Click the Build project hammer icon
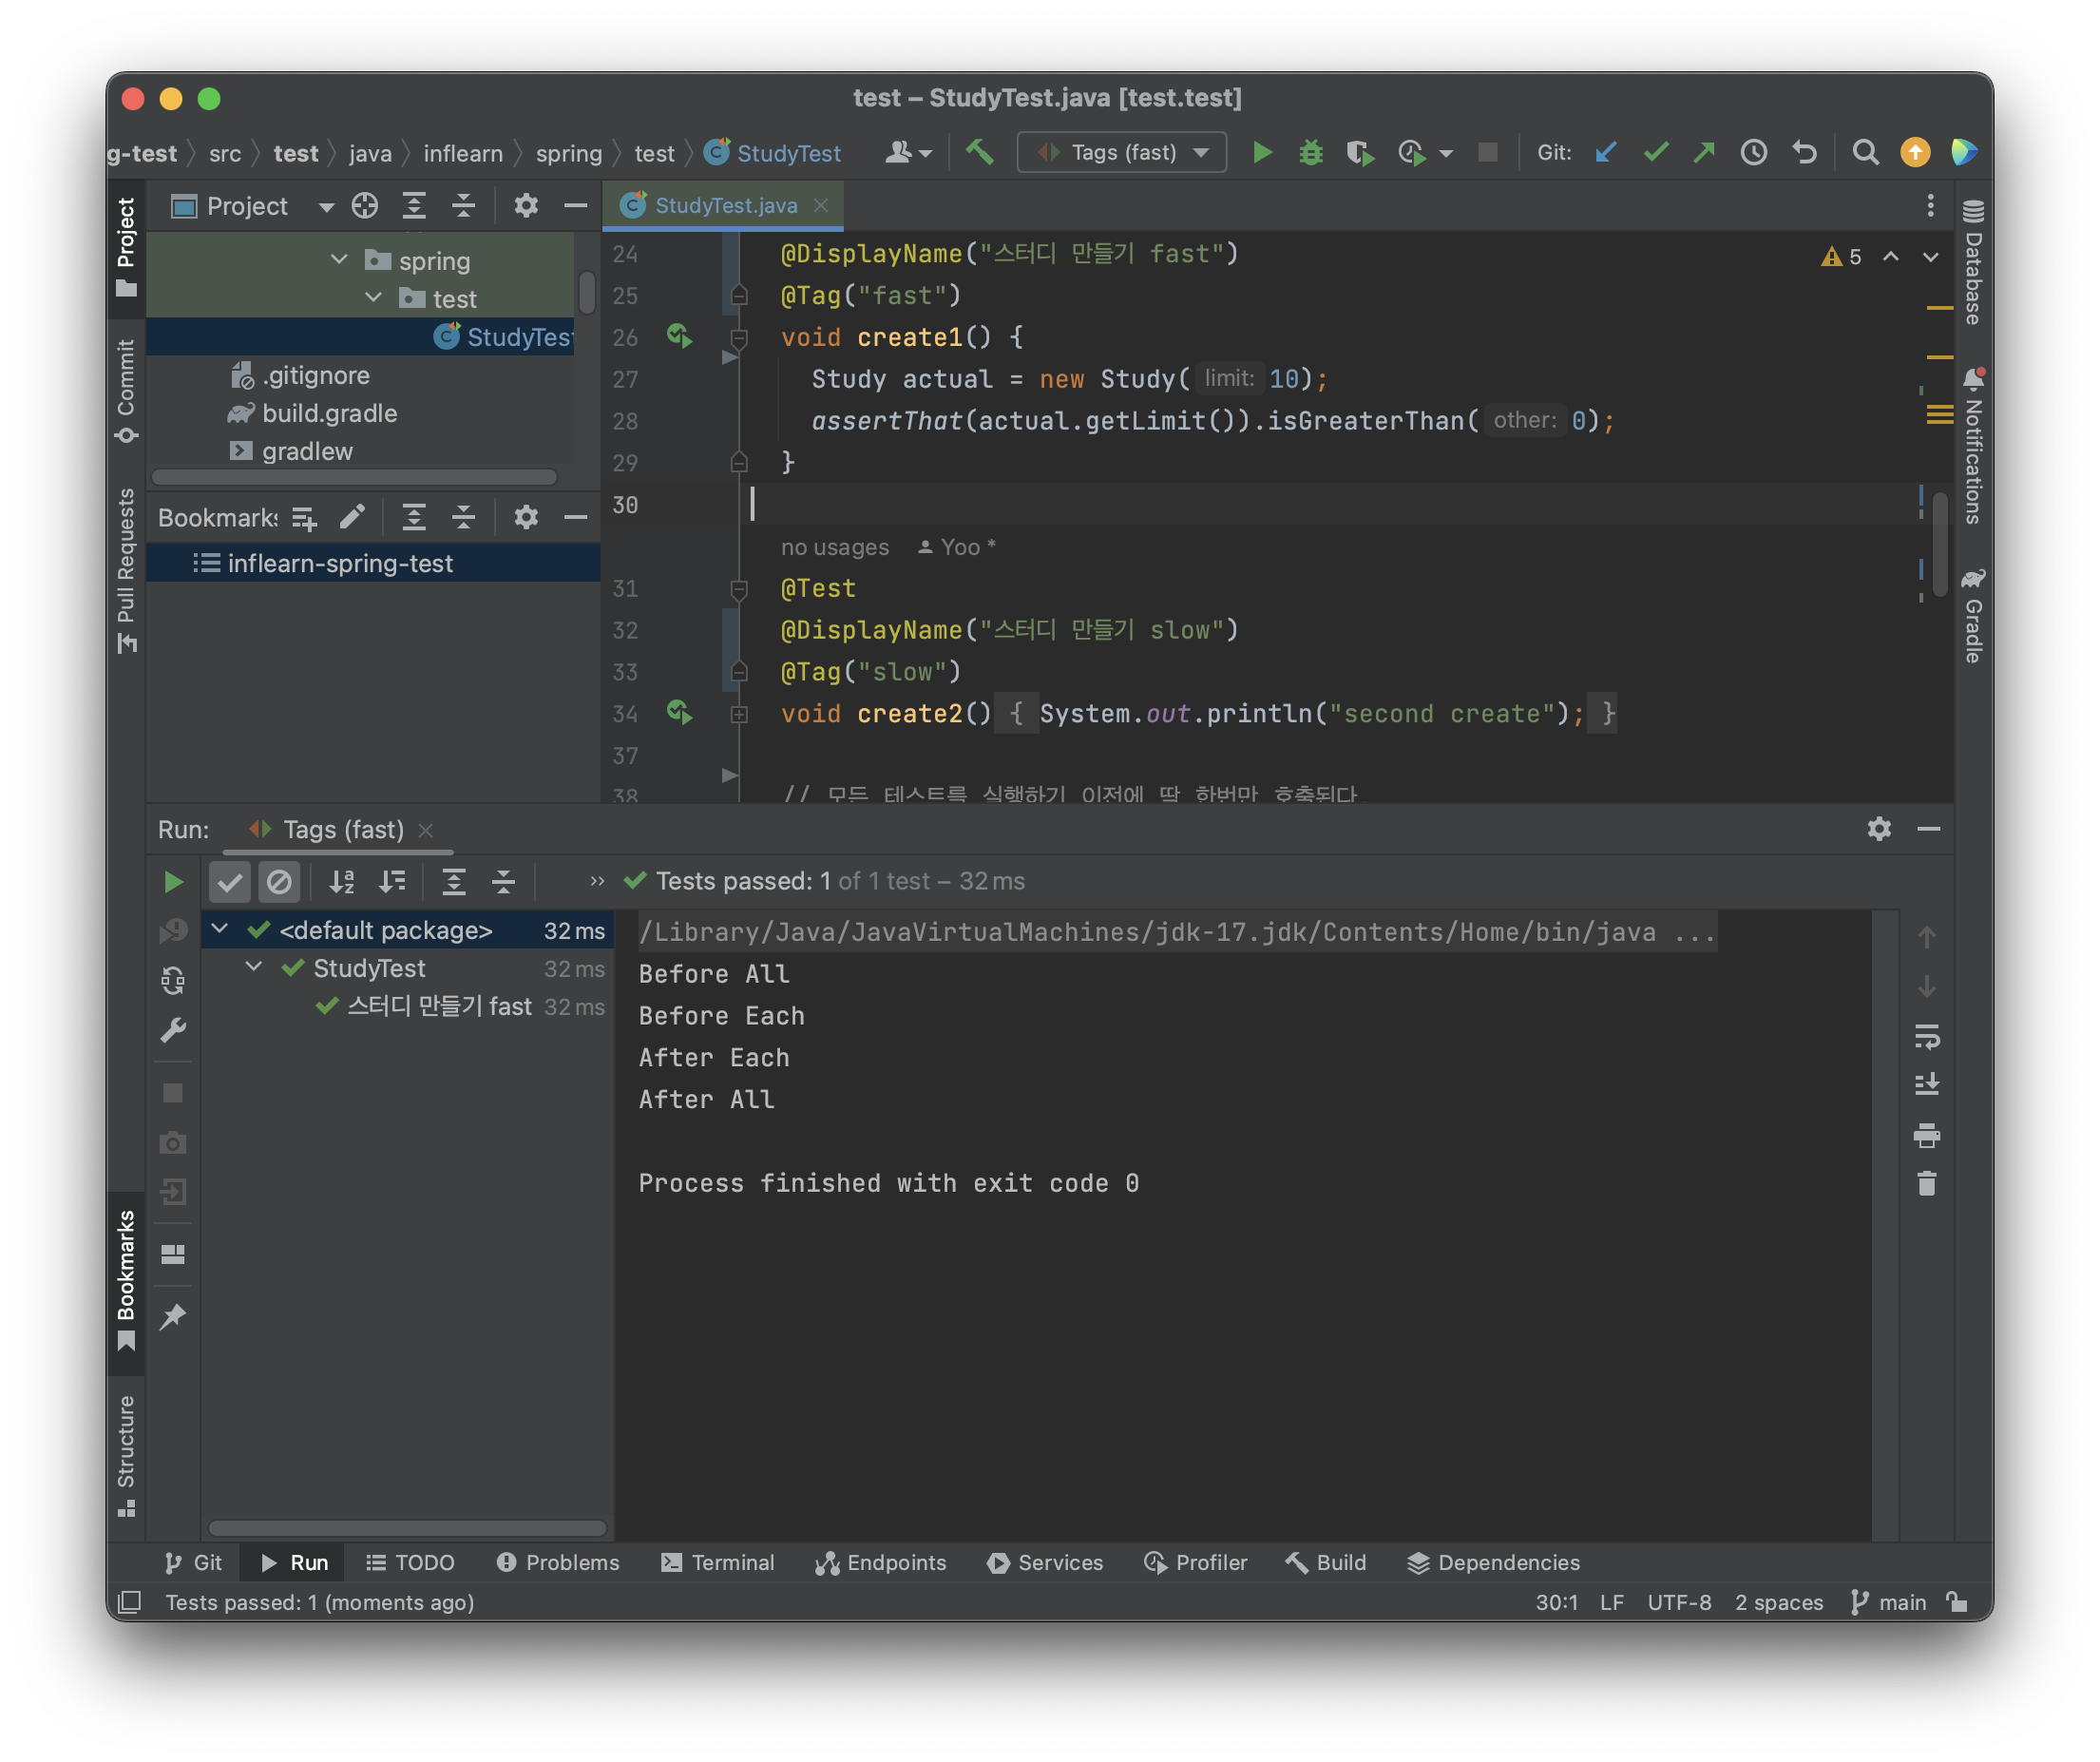Viewport: 2100px width, 1762px height. [x=979, y=153]
